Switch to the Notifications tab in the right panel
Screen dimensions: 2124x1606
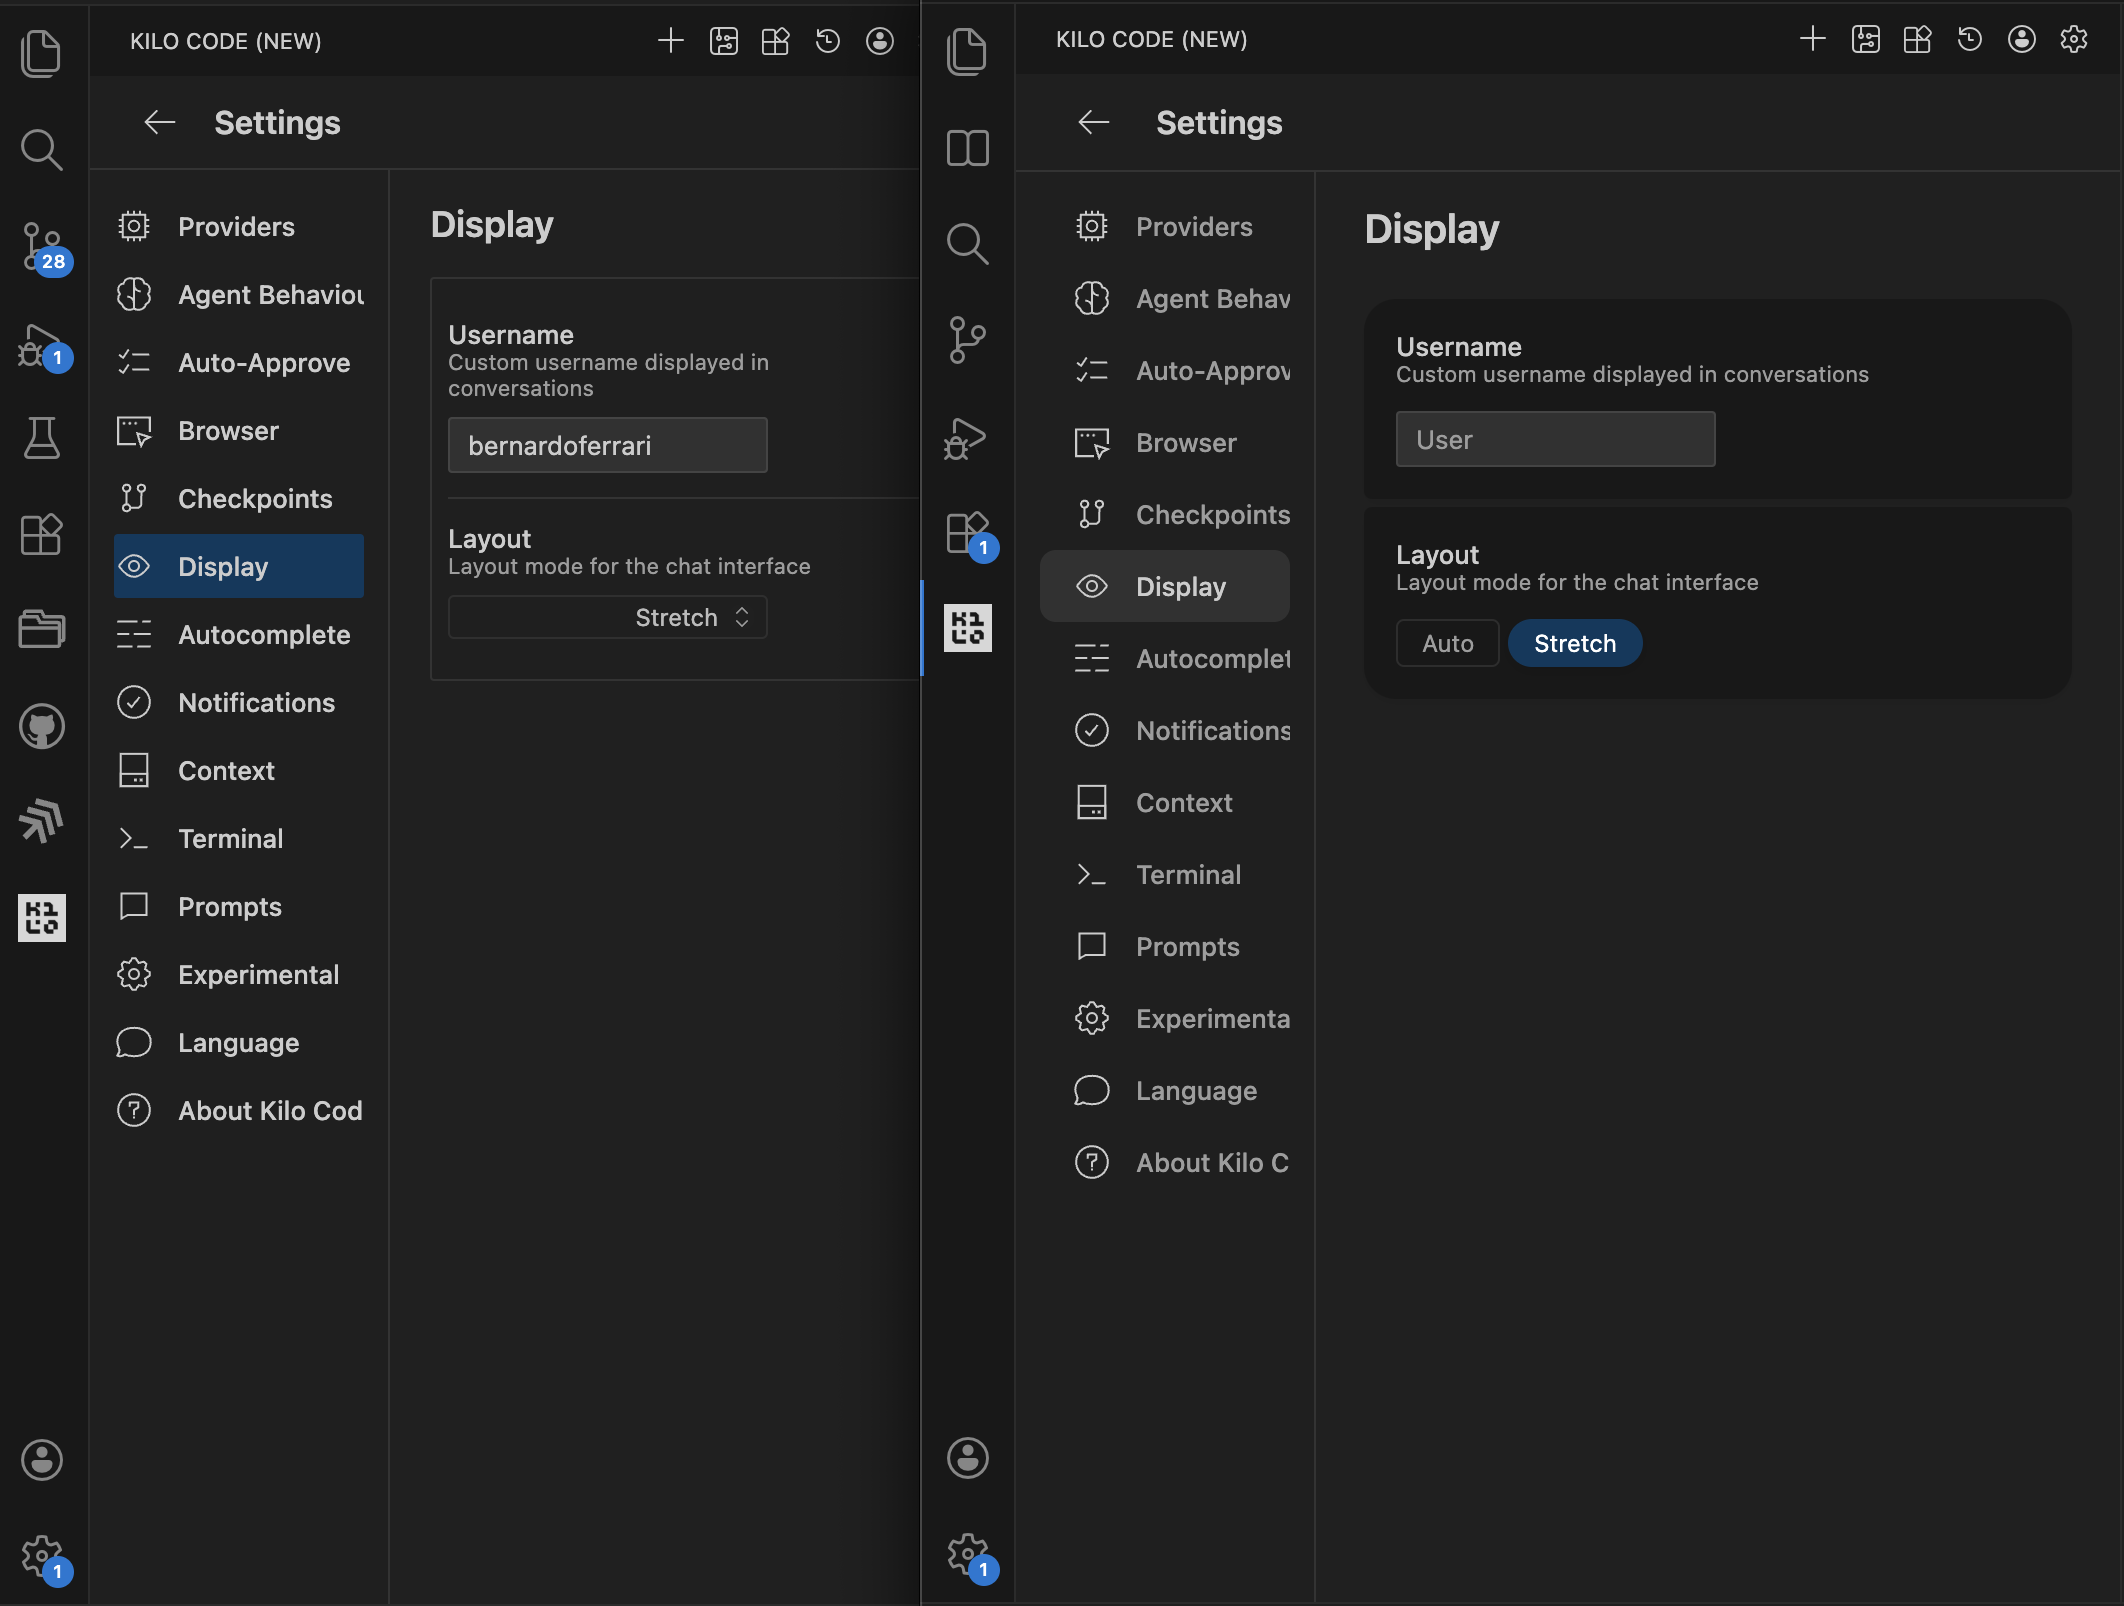(1212, 731)
